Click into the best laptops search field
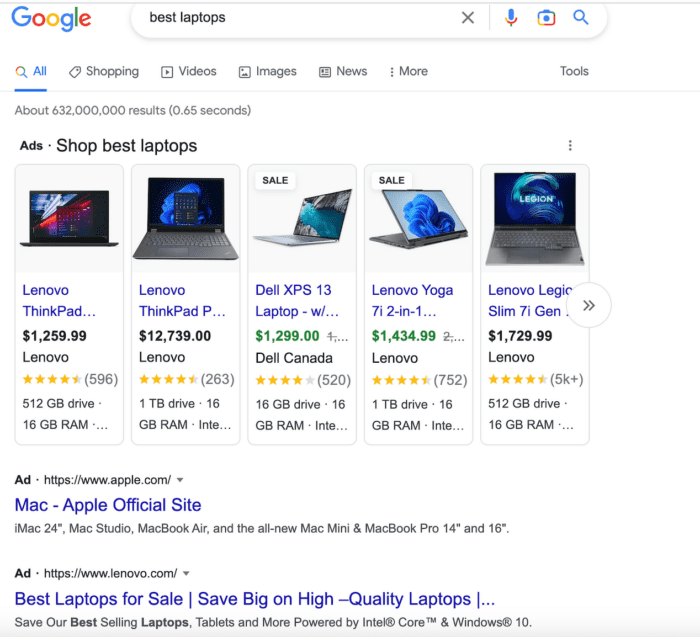 coord(299,18)
